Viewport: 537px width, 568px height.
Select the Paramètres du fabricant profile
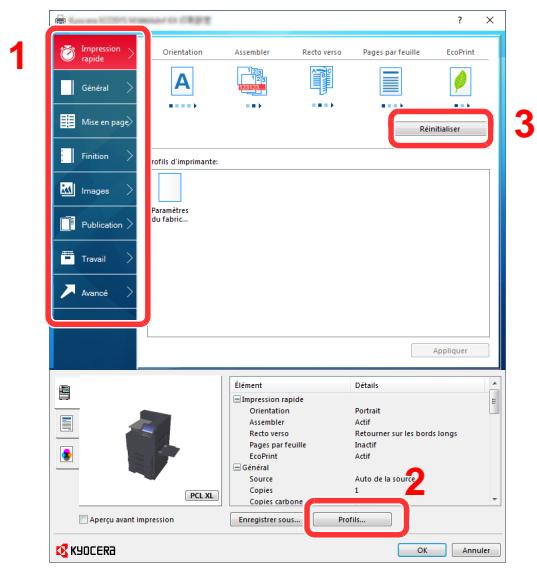(170, 197)
